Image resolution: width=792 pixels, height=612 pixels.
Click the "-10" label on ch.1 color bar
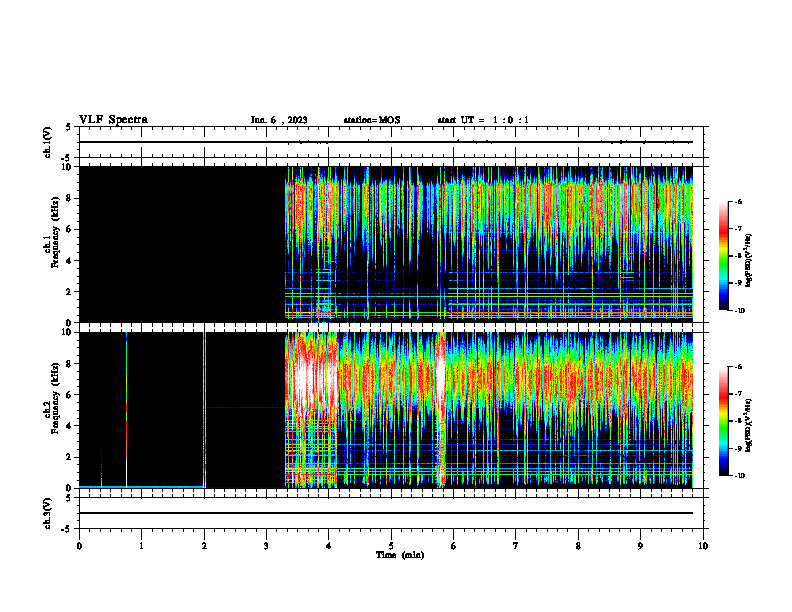pyautogui.click(x=739, y=311)
